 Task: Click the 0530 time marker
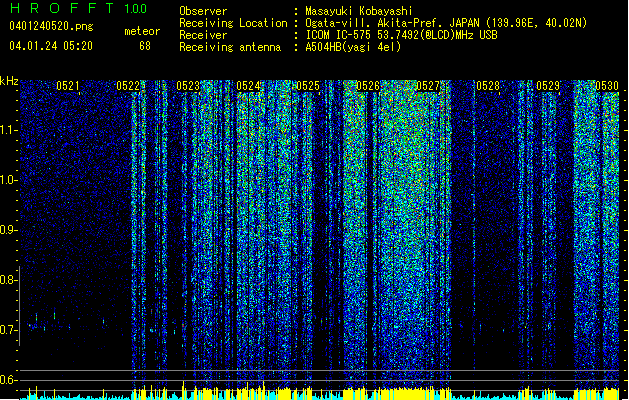[607, 86]
